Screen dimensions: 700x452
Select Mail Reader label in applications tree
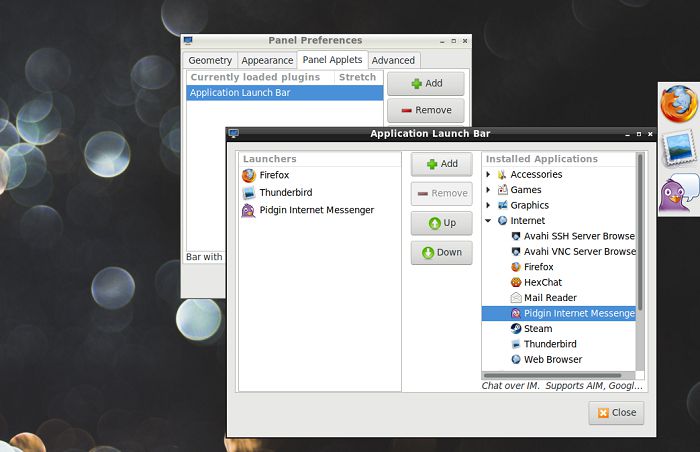coord(550,298)
